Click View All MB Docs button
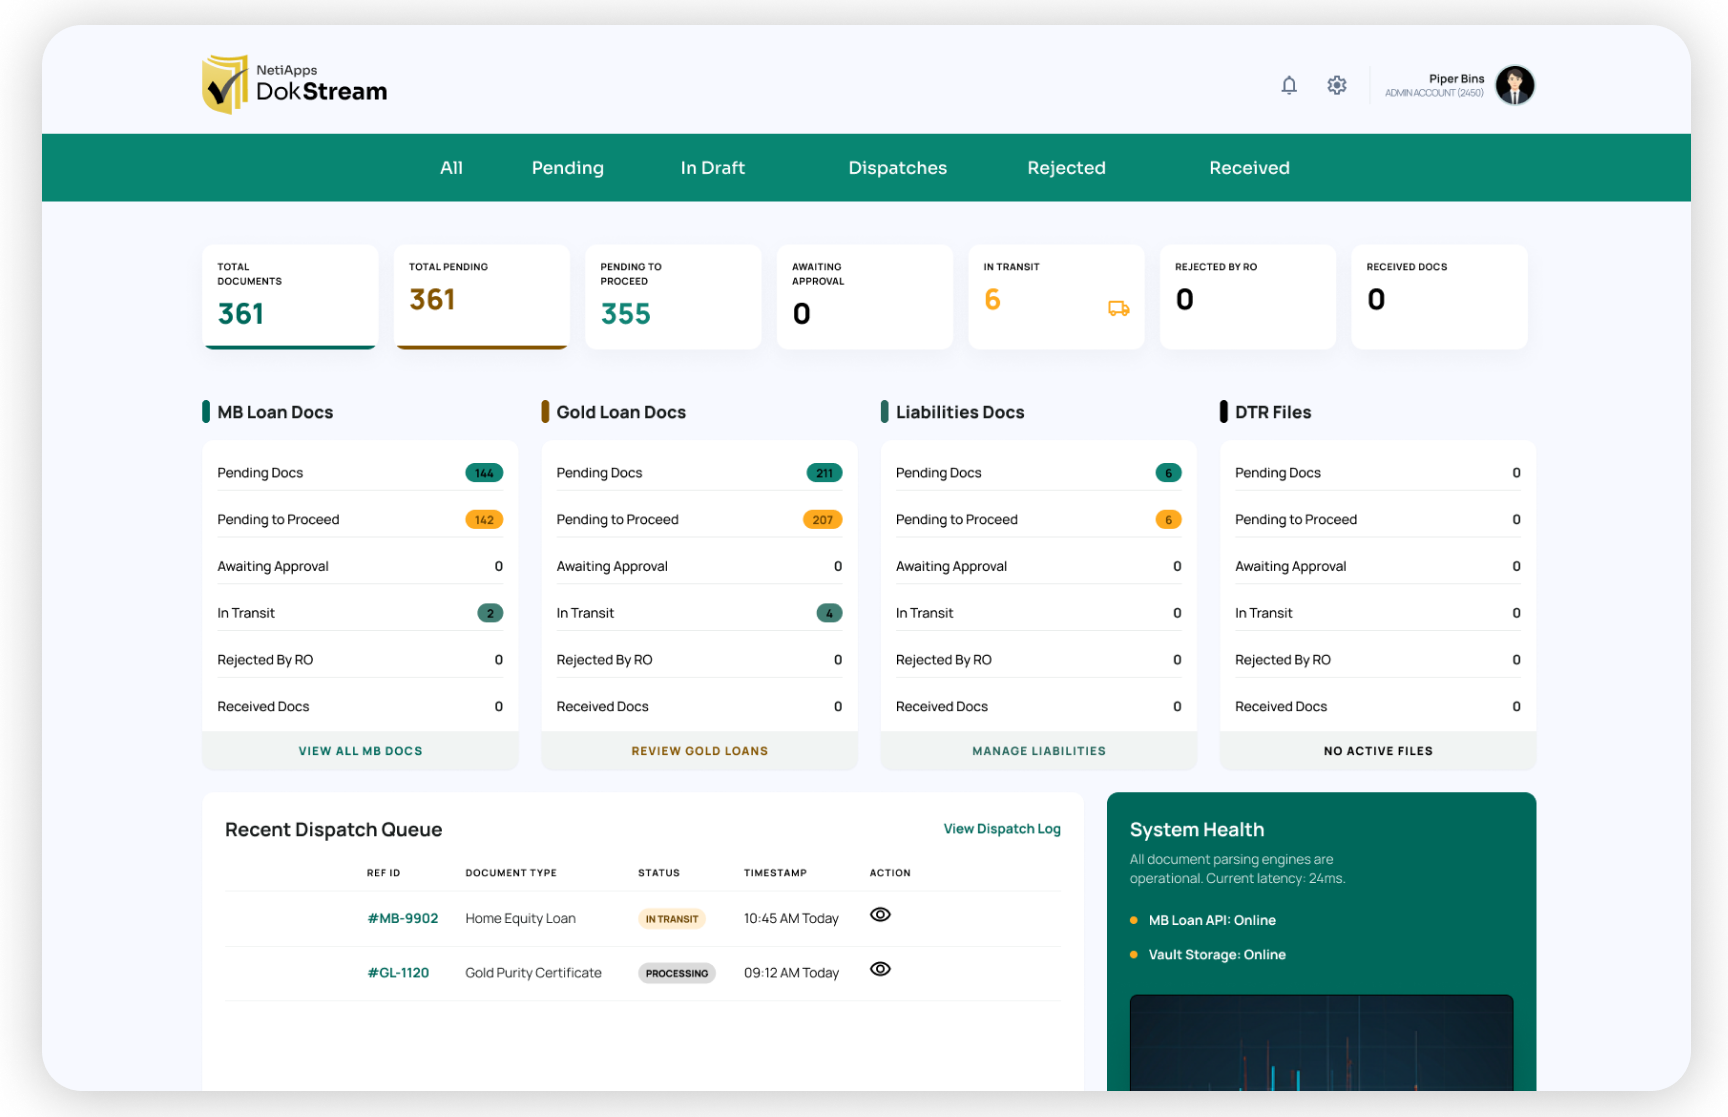Screen dimensions: 1728x1117 coord(360,751)
